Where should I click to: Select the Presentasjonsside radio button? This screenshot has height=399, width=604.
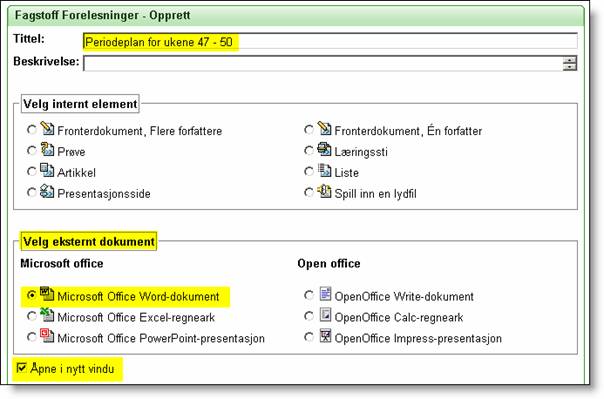coord(32,192)
